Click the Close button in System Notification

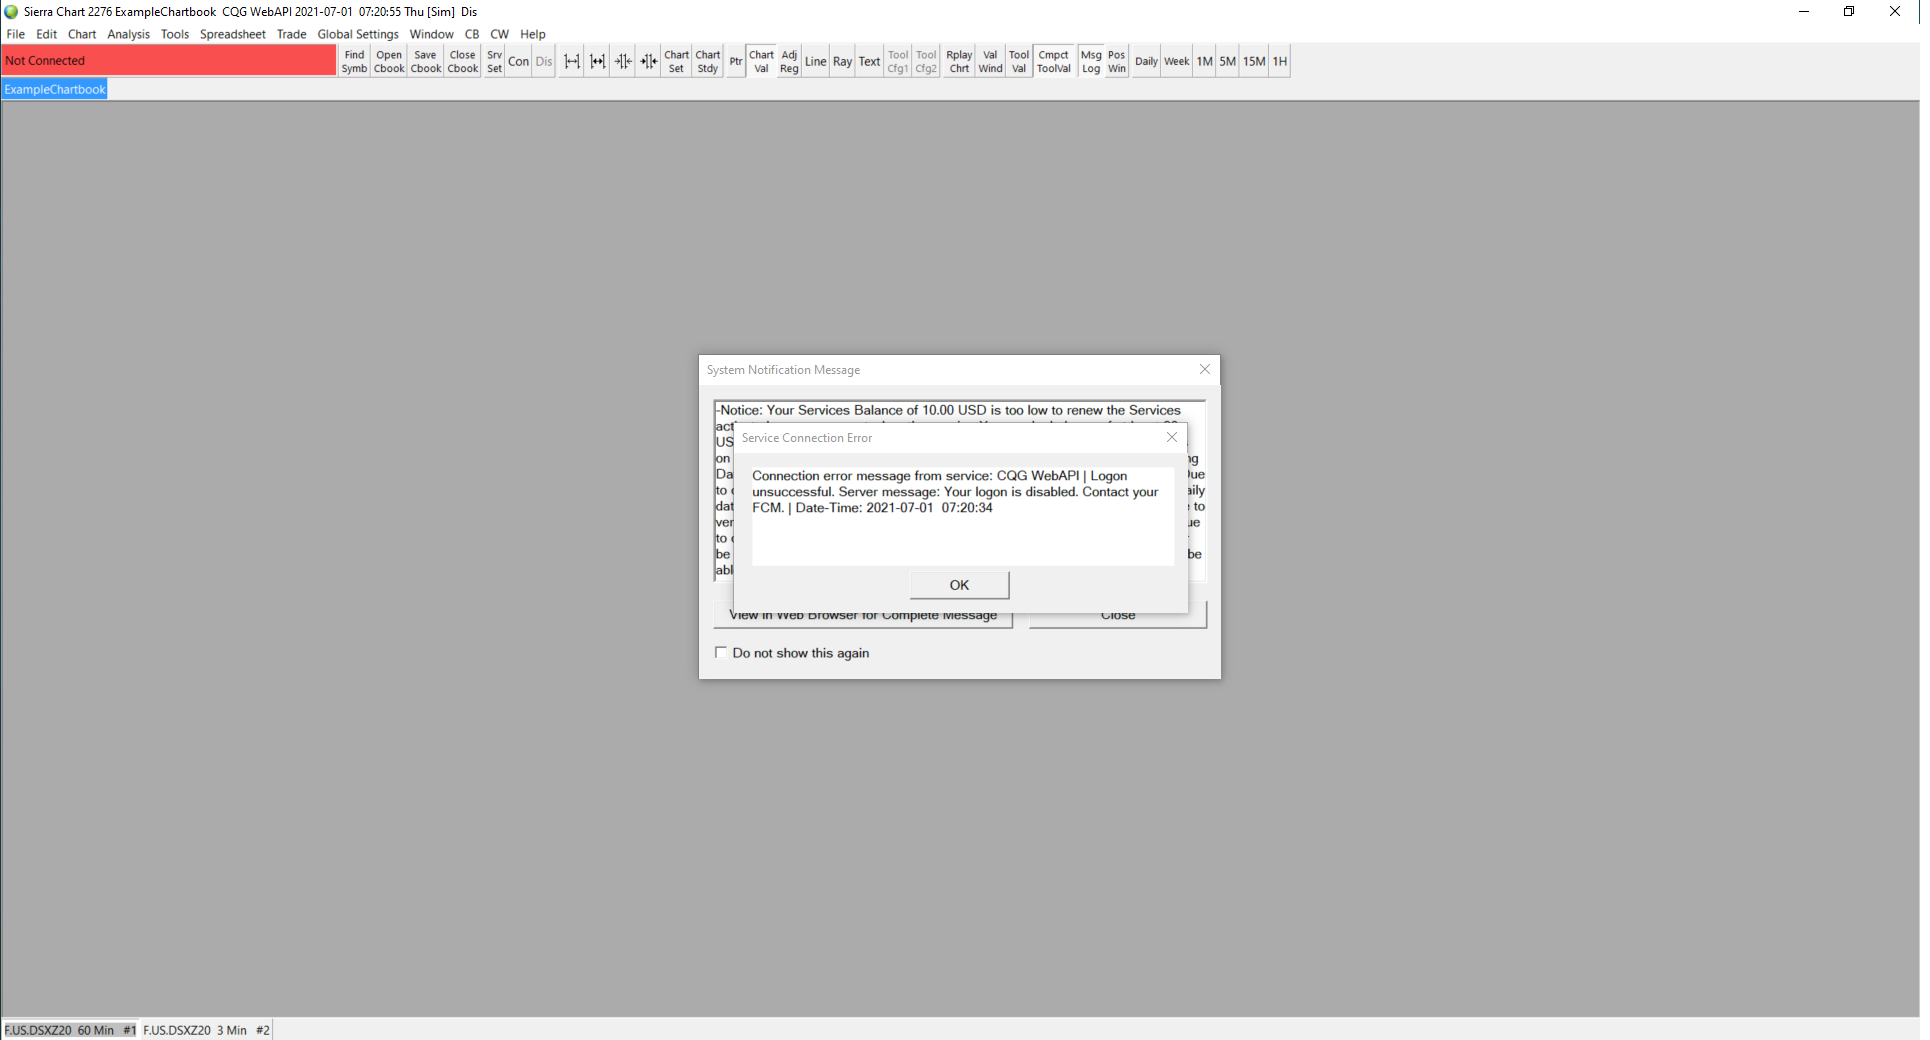(x=1118, y=616)
